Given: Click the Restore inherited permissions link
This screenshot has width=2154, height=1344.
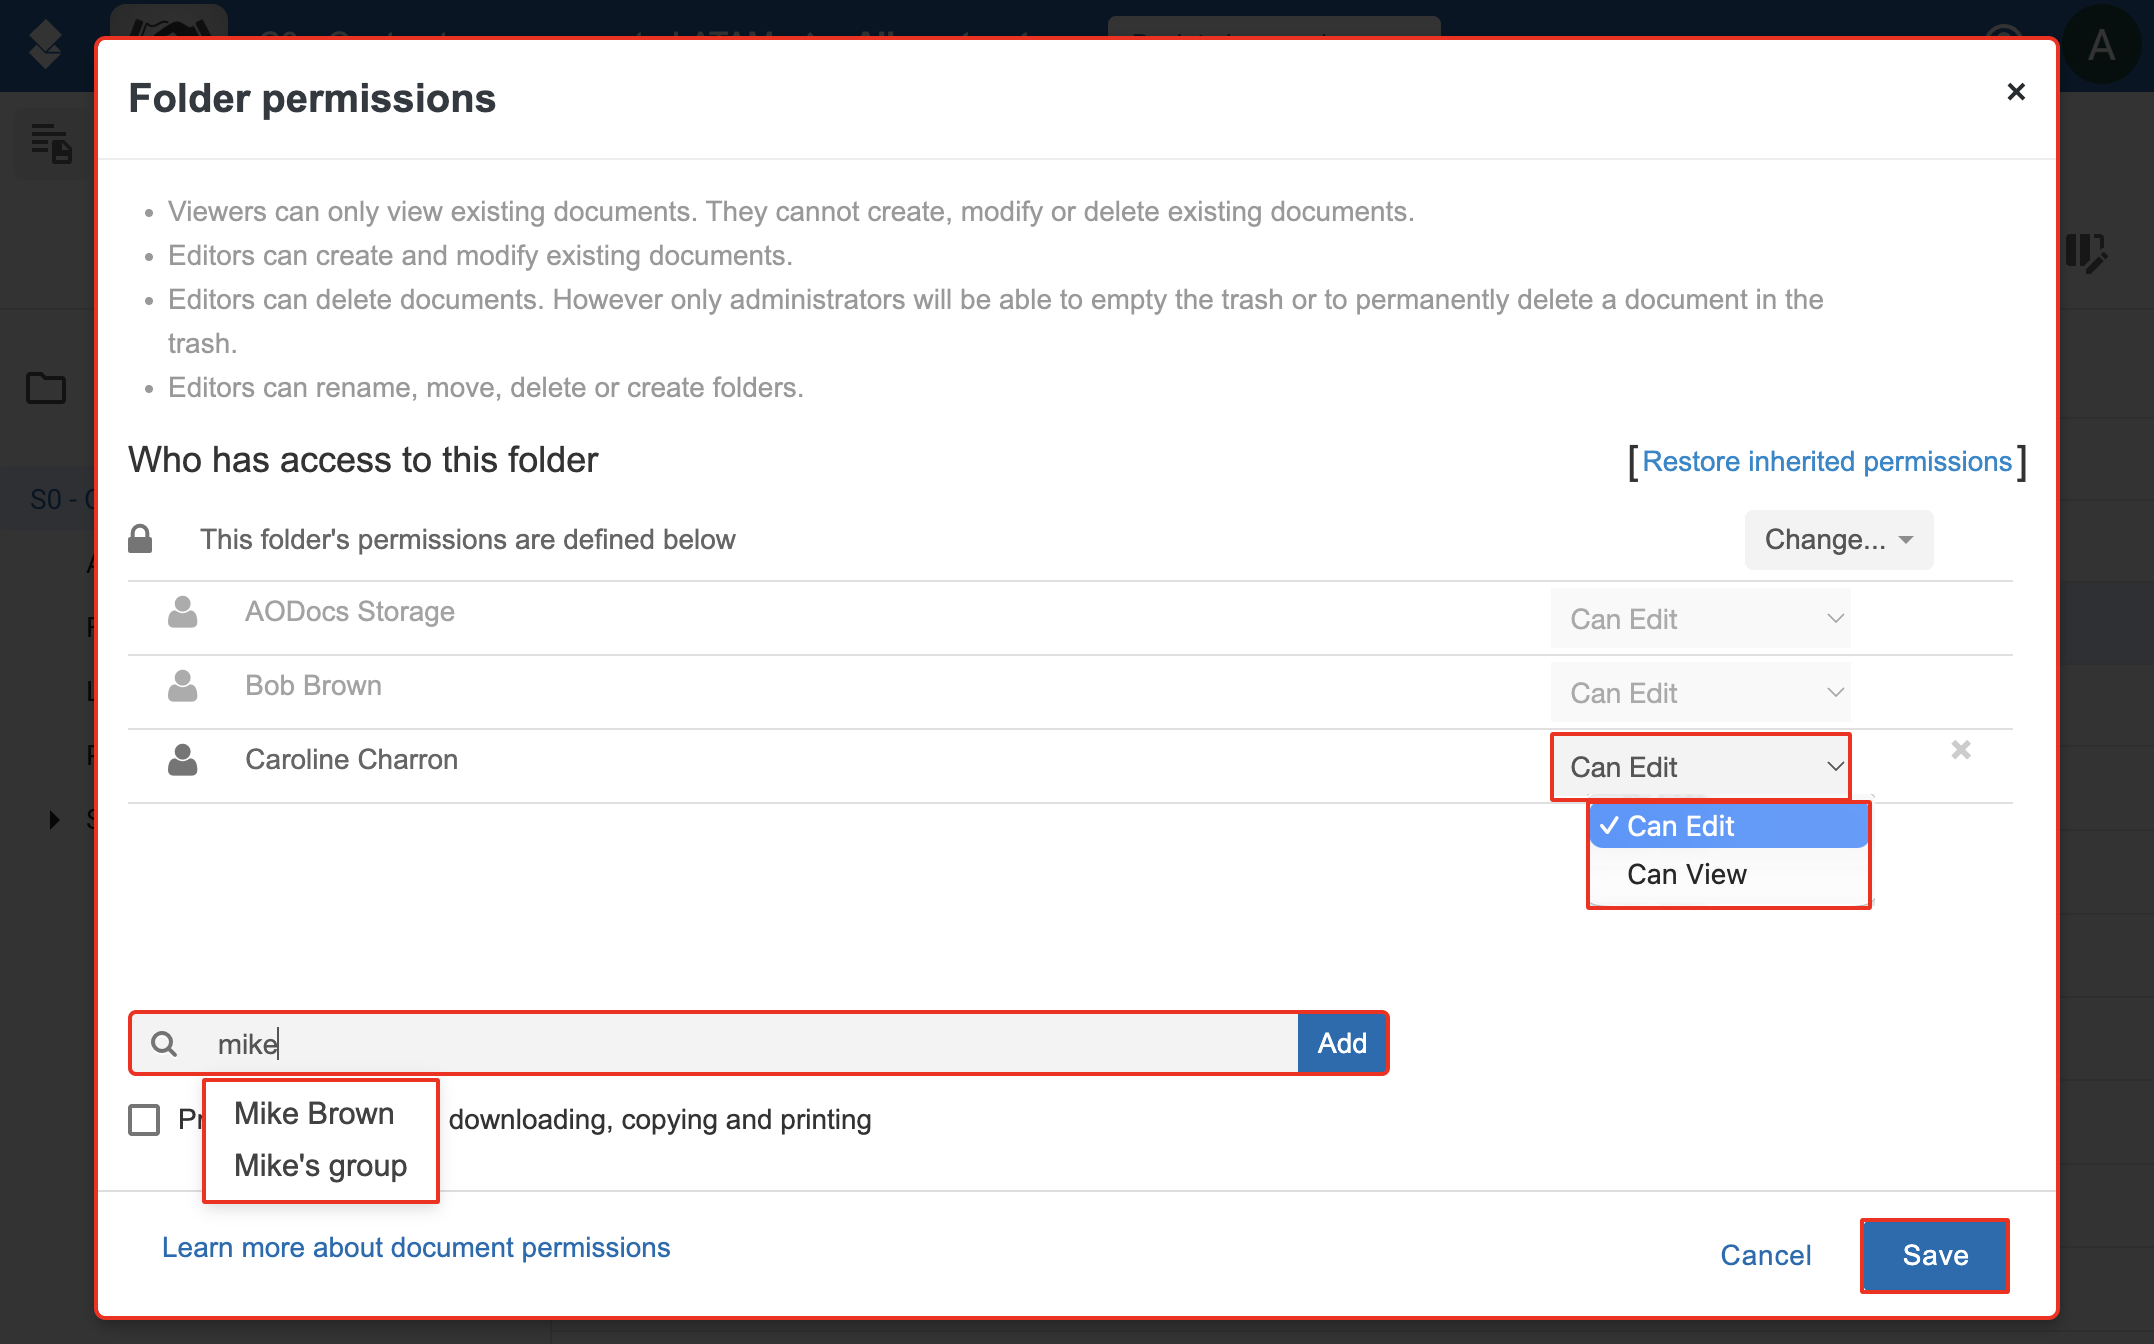Looking at the screenshot, I should (1826, 461).
